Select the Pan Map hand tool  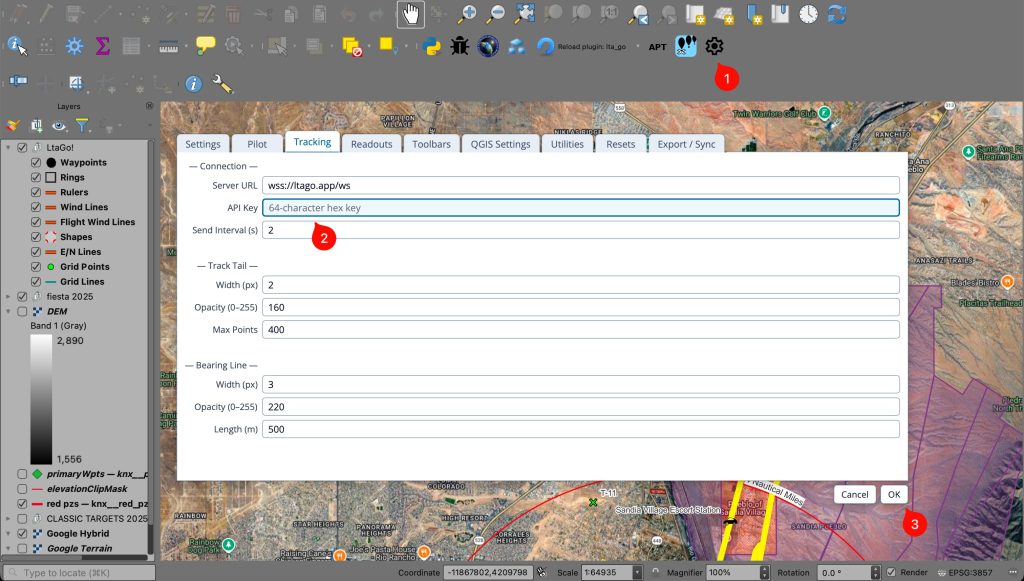coord(409,14)
